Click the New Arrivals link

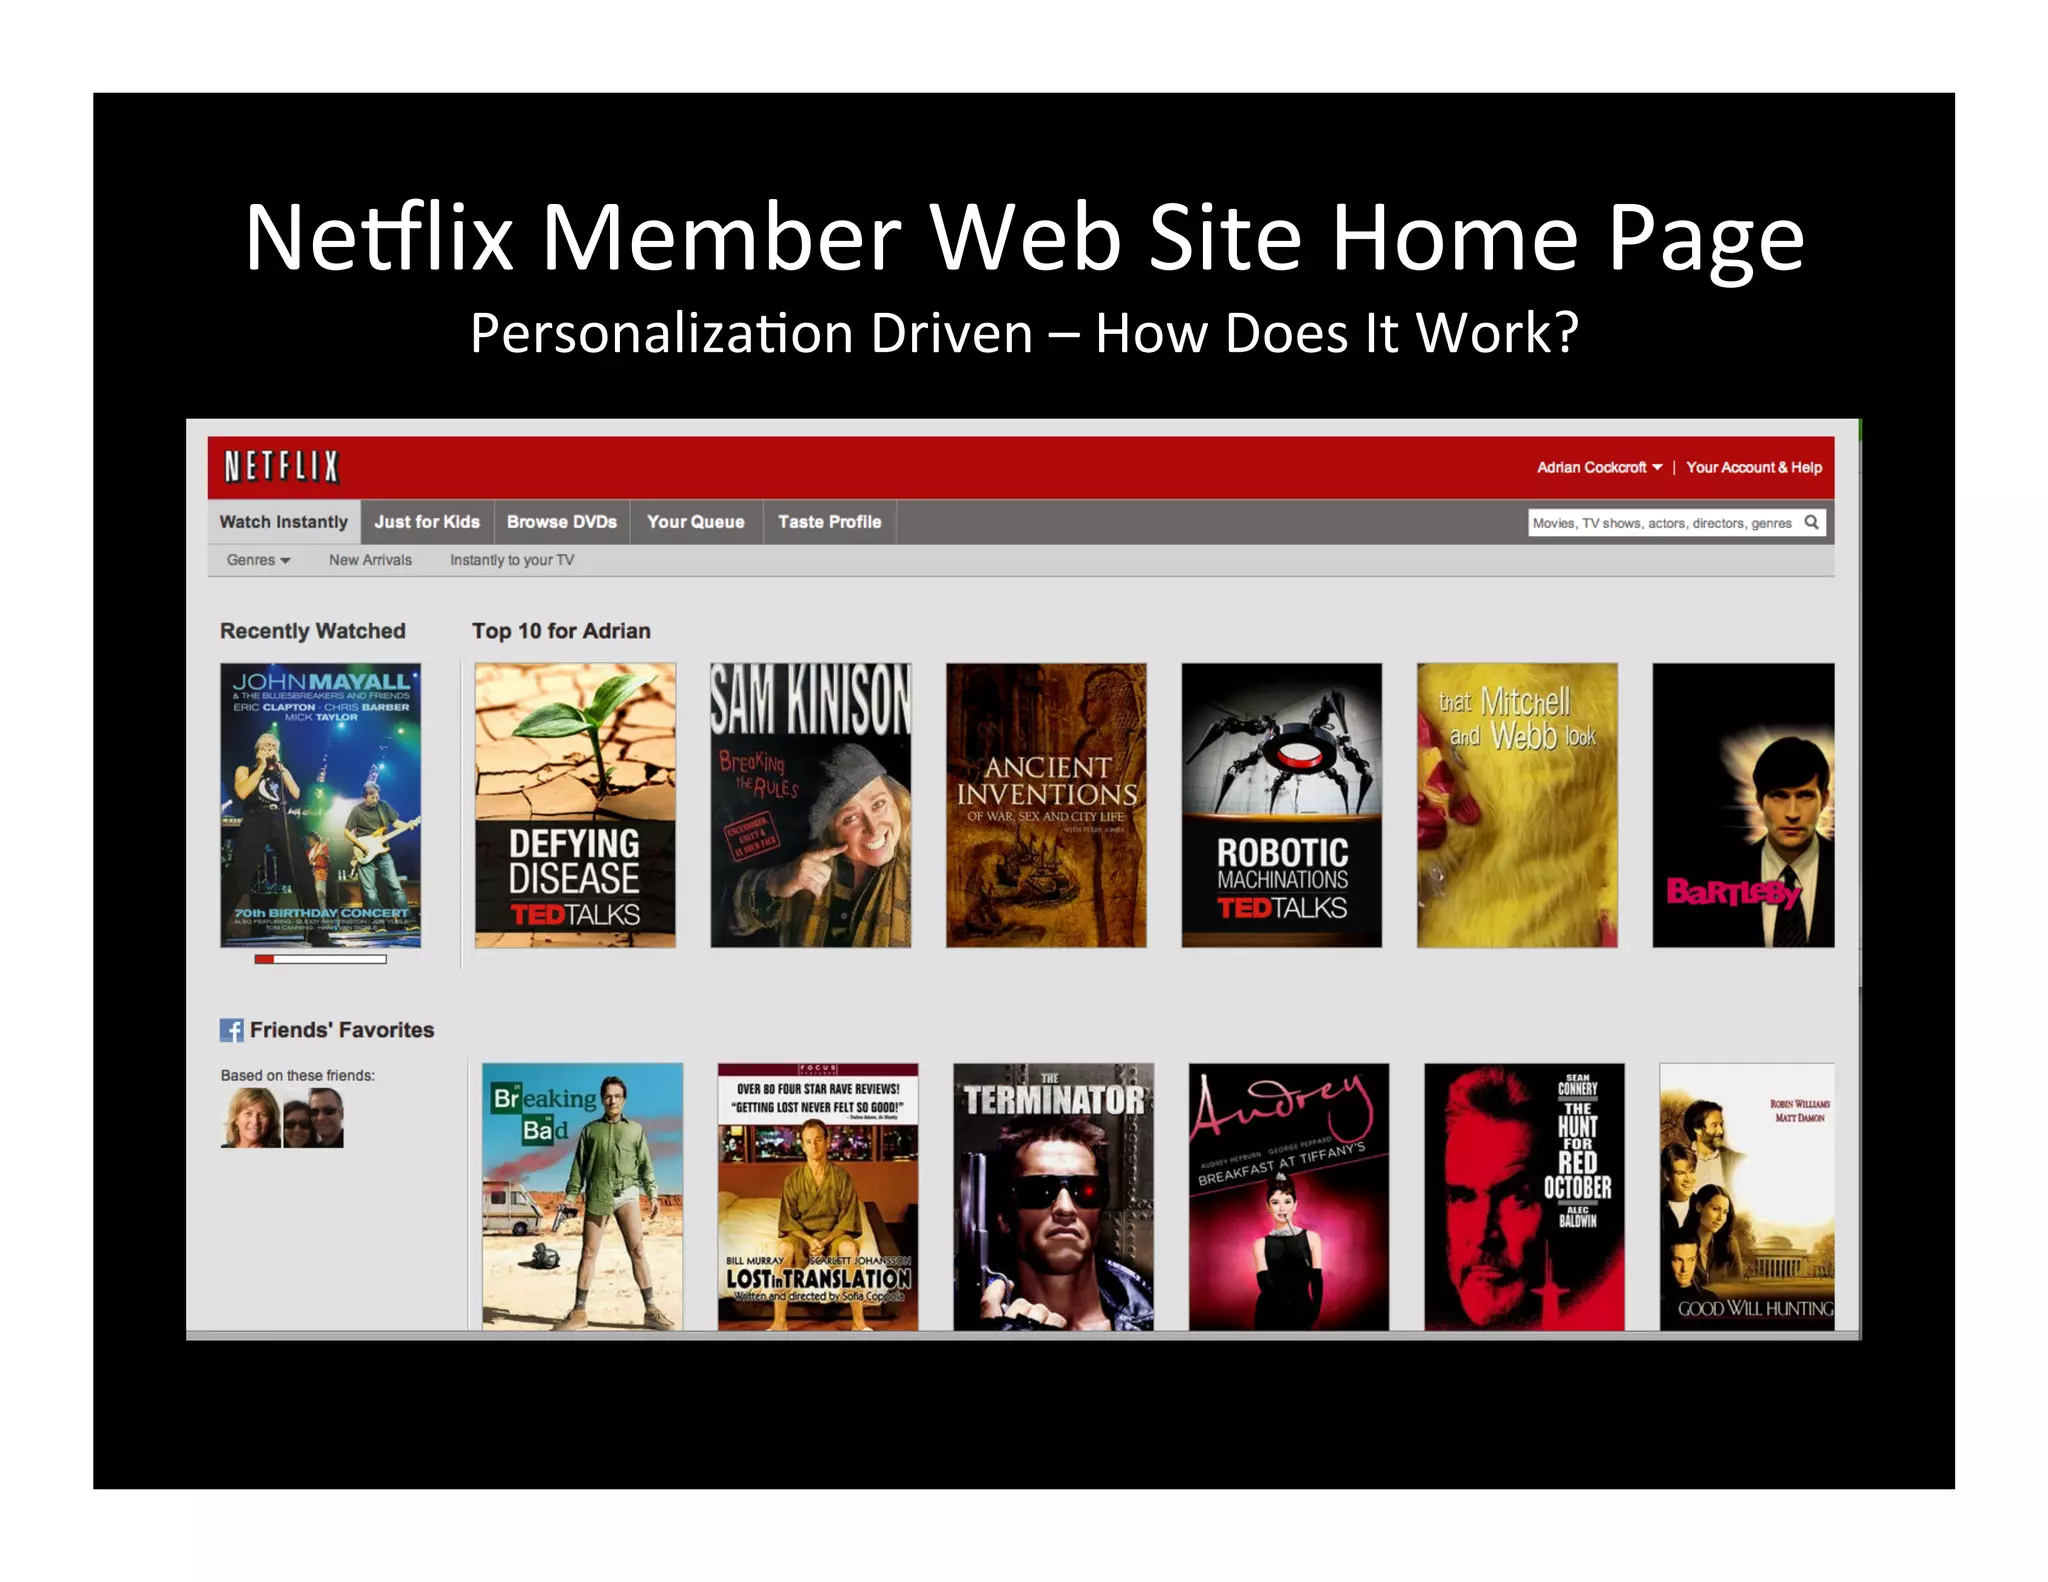(x=370, y=560)
